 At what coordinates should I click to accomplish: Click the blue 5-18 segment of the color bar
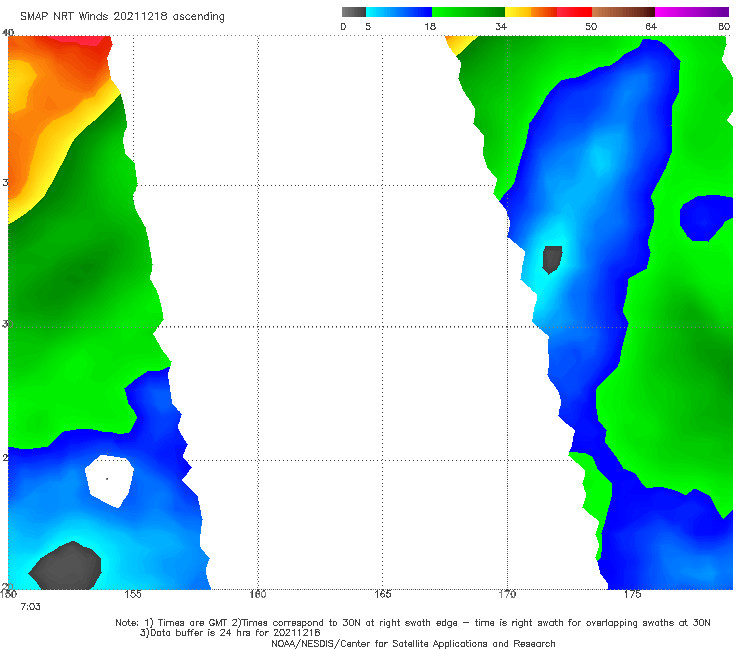pyautogui.click(x=399, y=12)
